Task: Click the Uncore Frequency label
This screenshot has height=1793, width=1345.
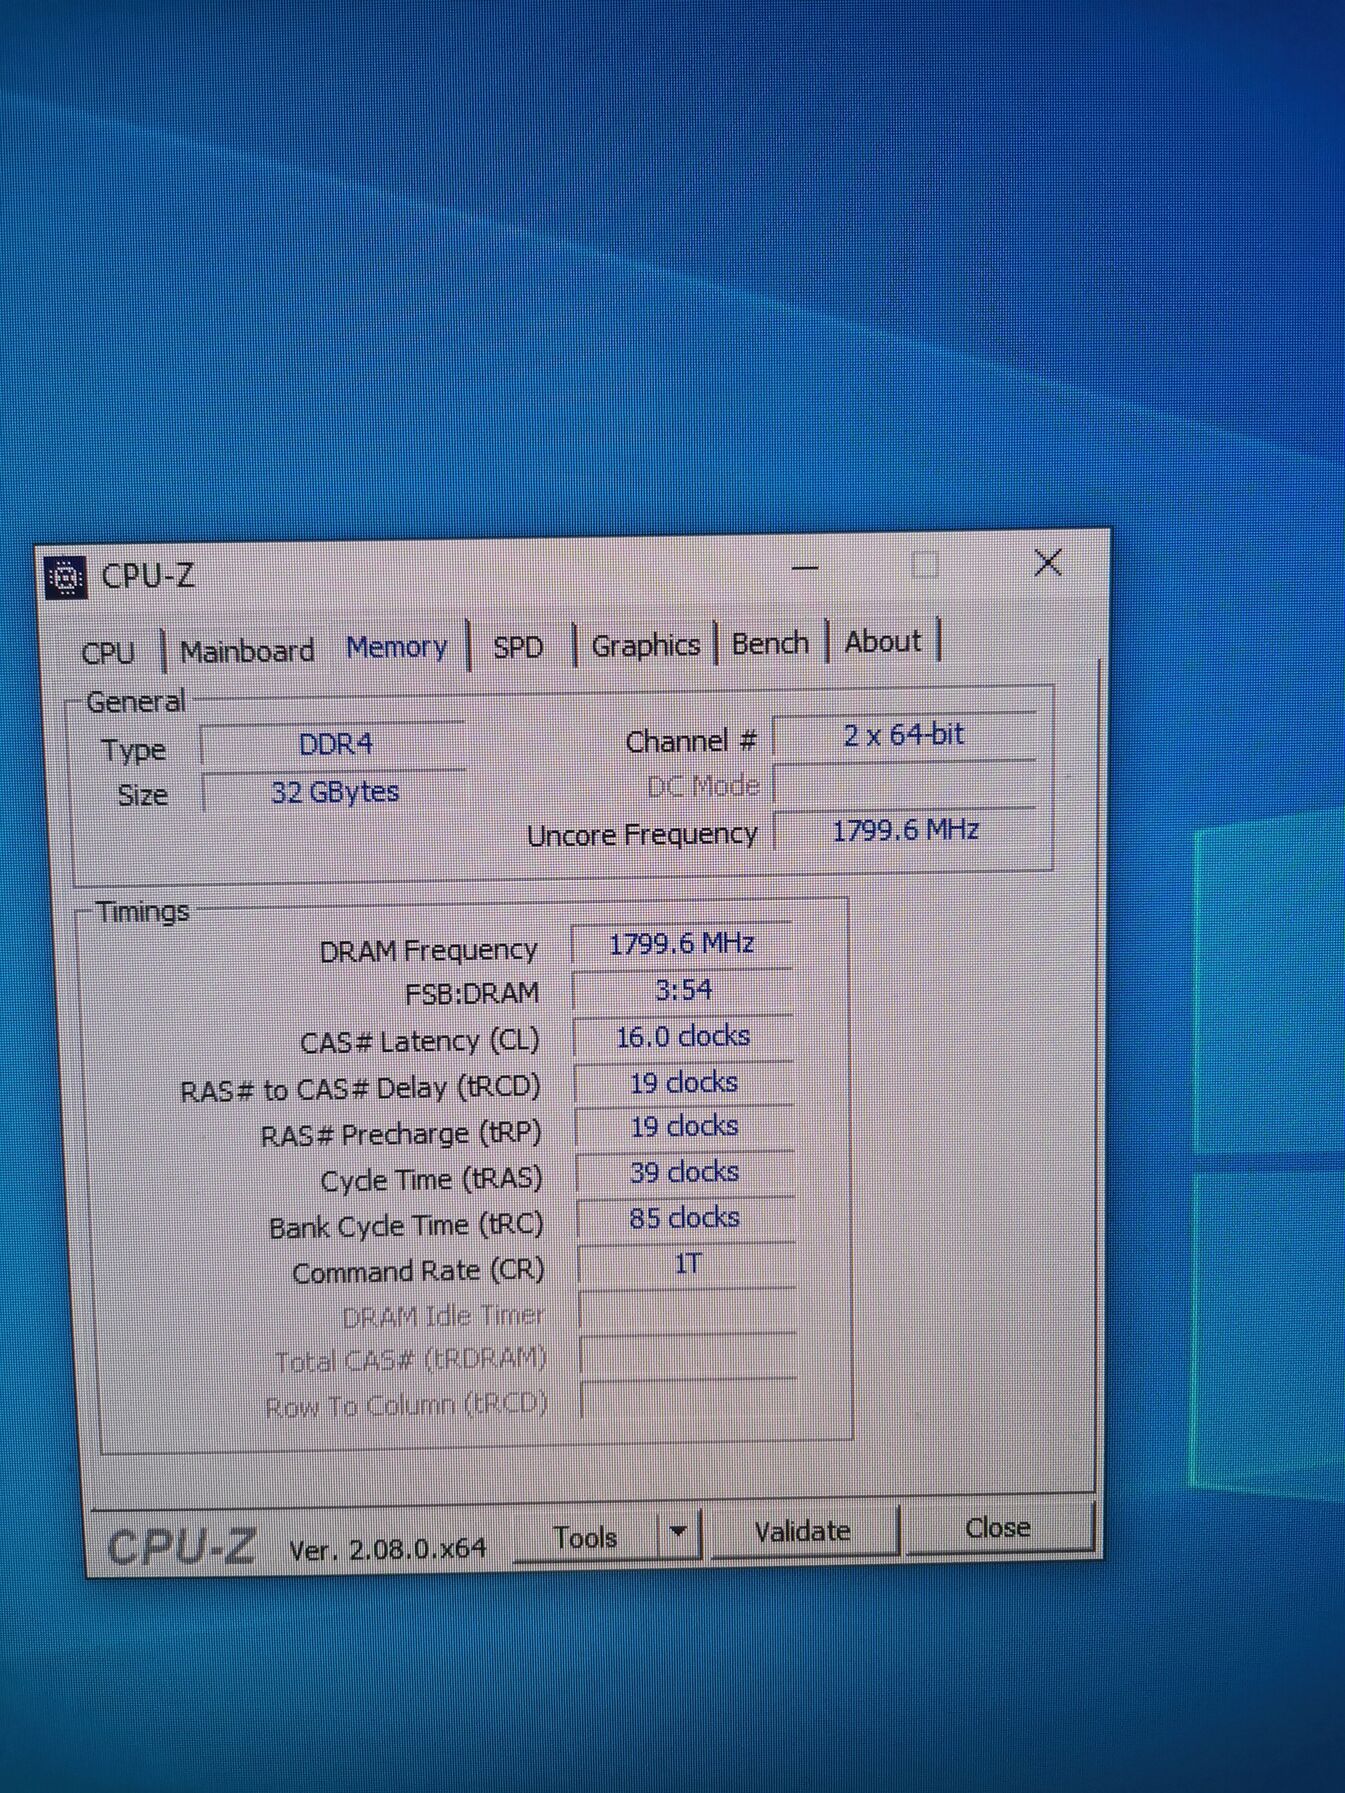Action: coord(642,835)
